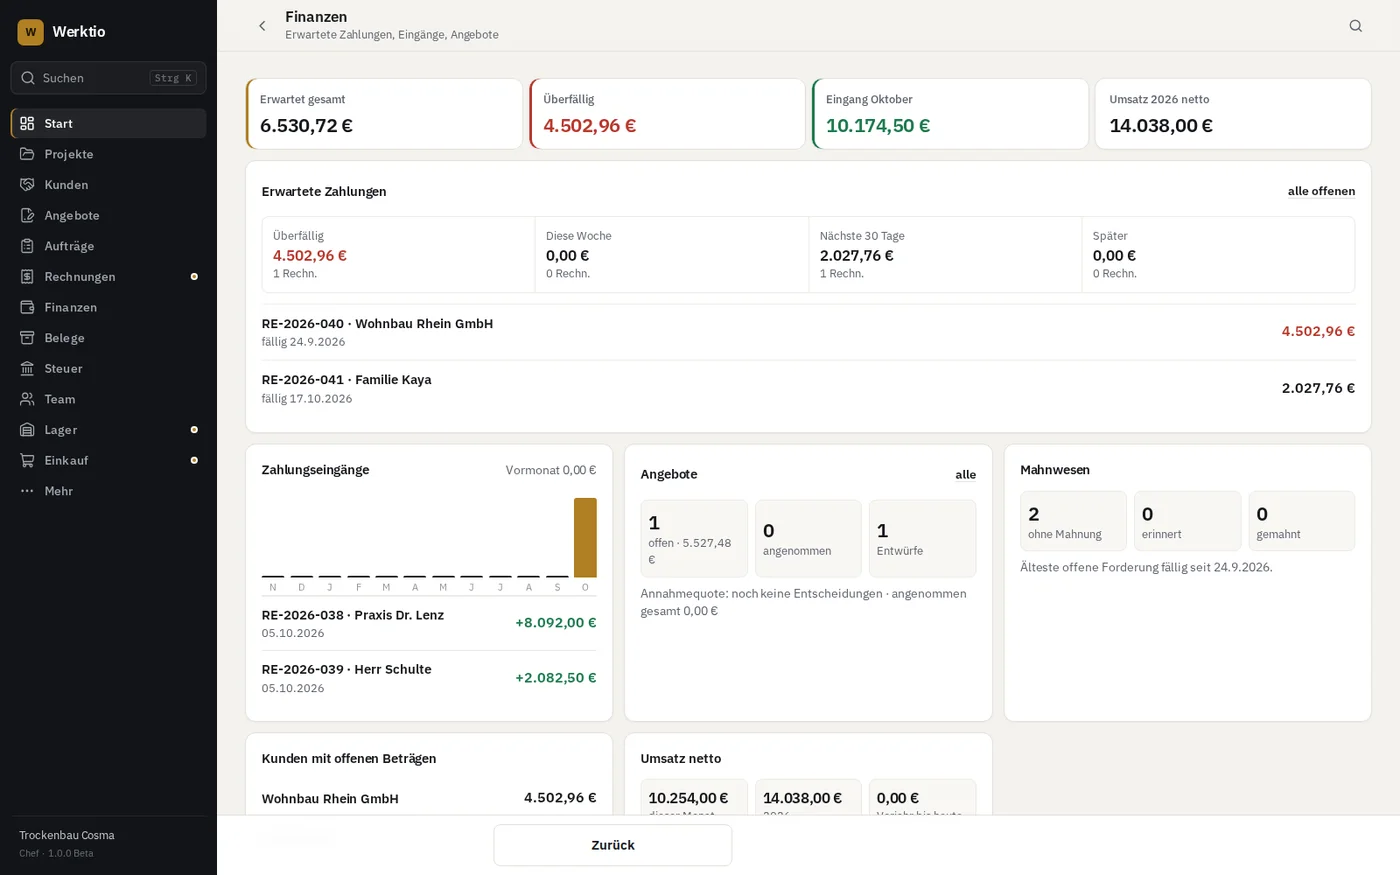
Task: Click the Steuer bank icon
Action: point(27,369)
